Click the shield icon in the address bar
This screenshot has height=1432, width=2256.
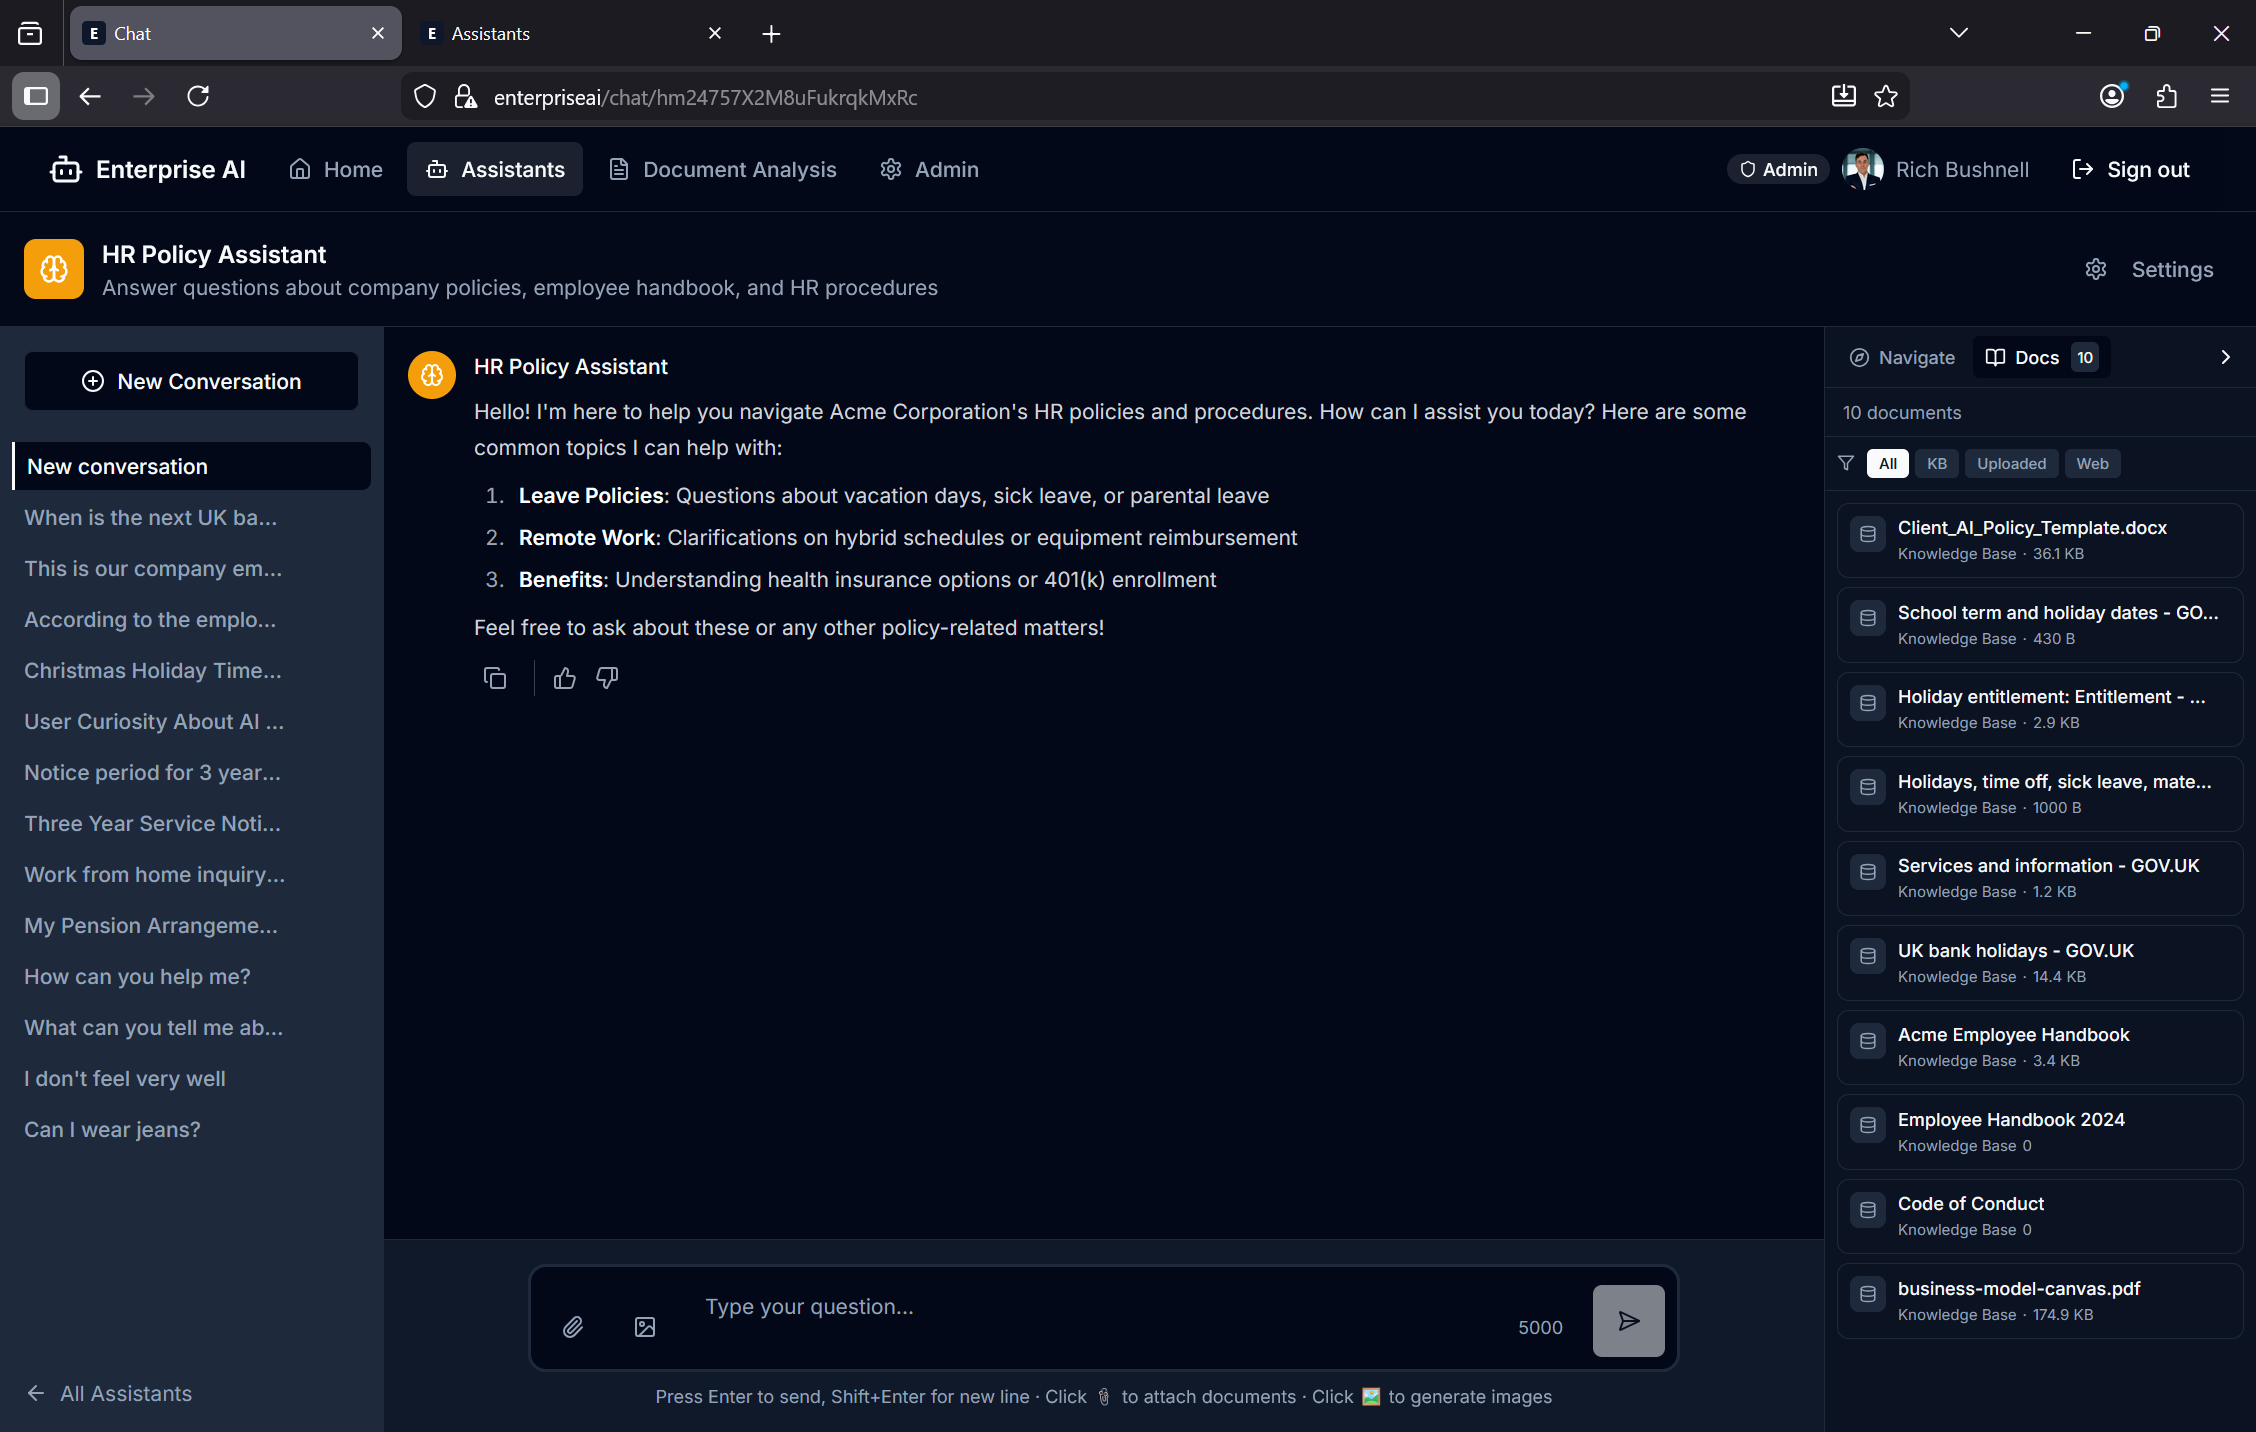tap(424, 96)
